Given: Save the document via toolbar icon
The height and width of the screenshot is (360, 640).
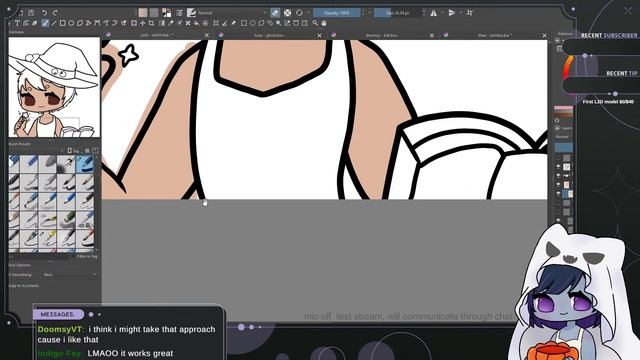Looking at the screenshot, I should [31, 13].
